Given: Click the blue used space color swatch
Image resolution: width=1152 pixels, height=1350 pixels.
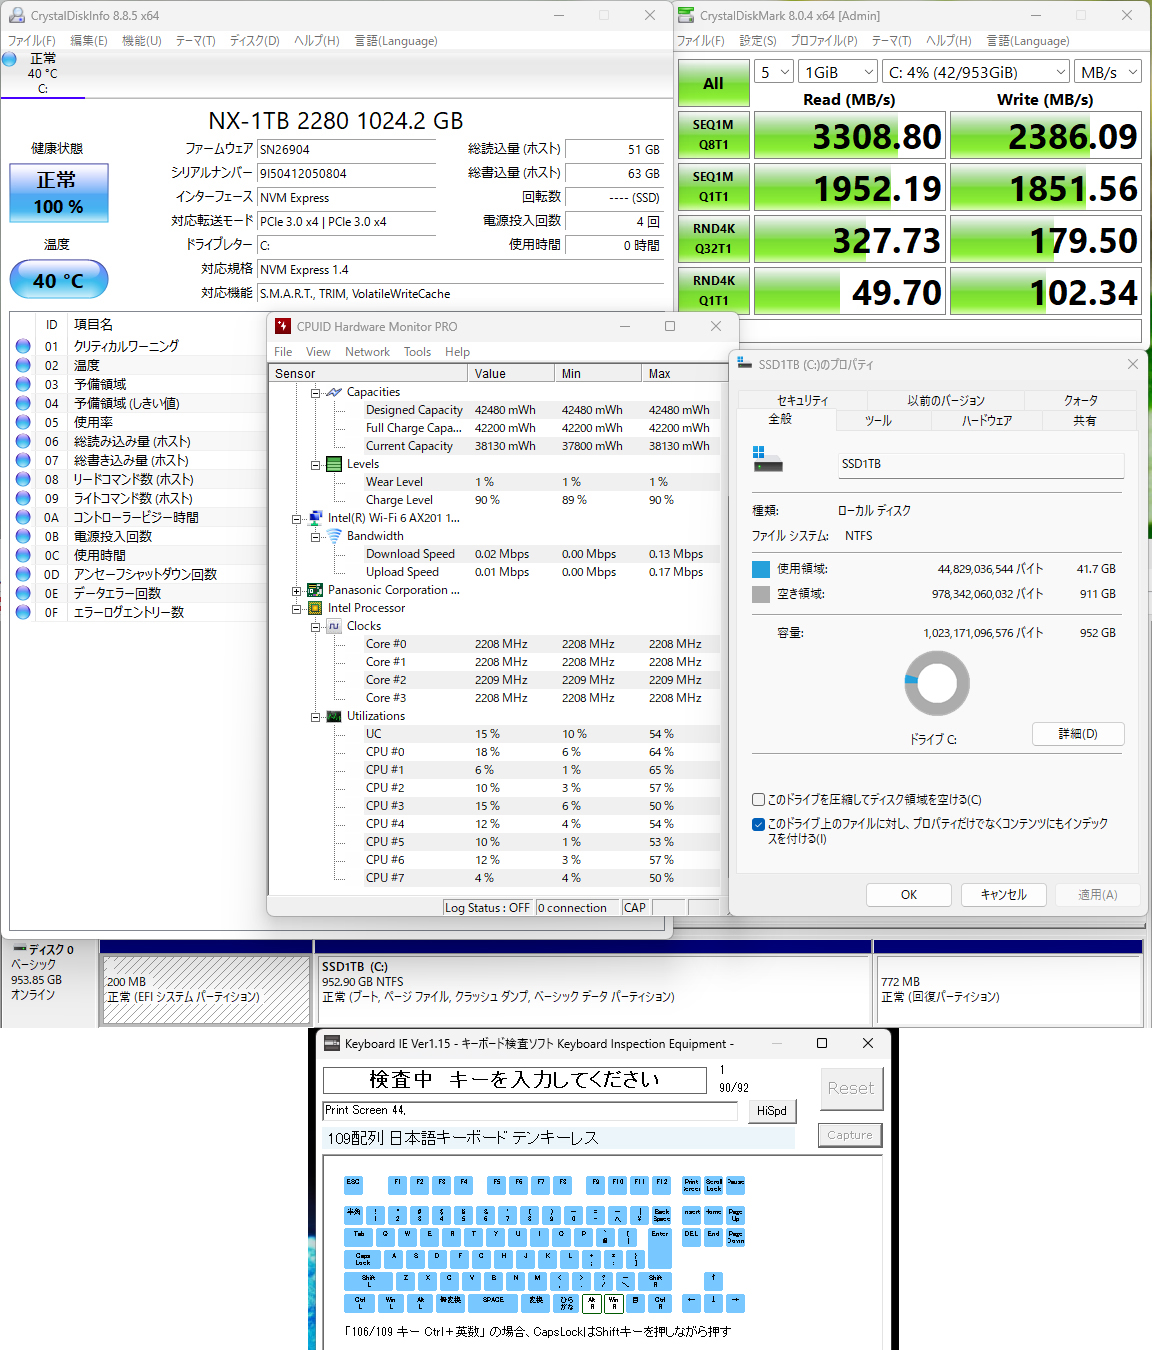Looking at the screenshot, I should tap(761, 569).
